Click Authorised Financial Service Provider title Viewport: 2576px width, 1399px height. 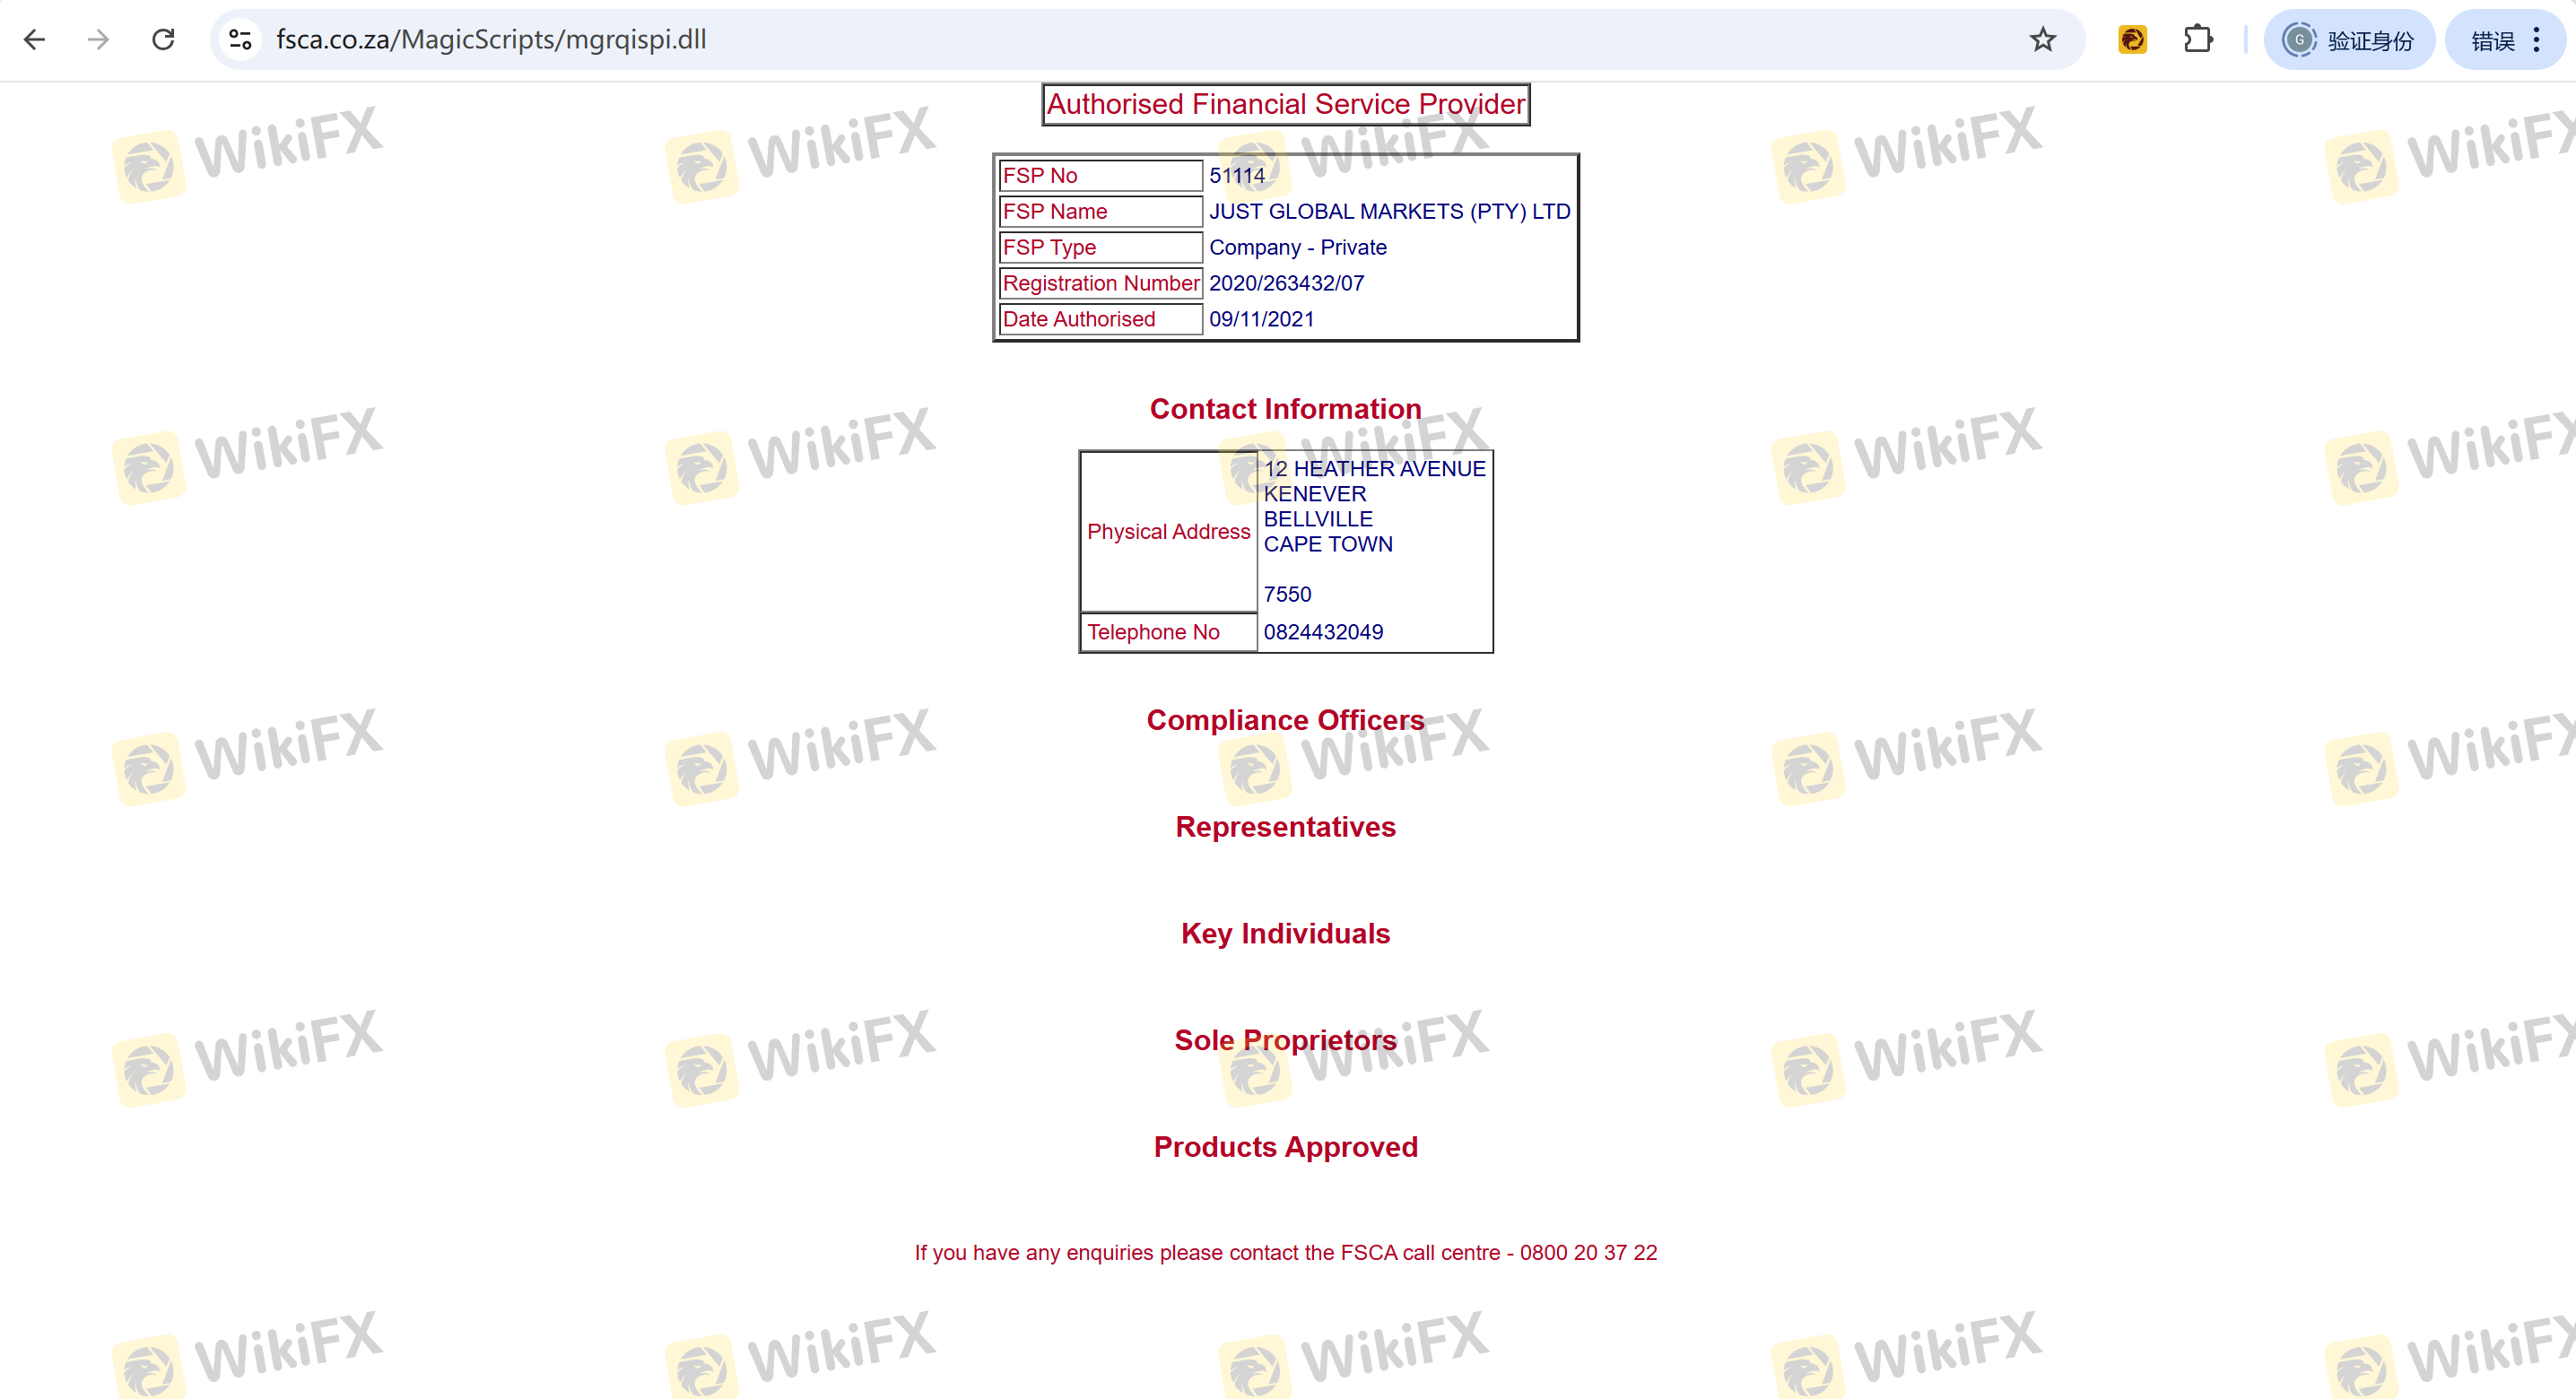[x=1285, y=104]
